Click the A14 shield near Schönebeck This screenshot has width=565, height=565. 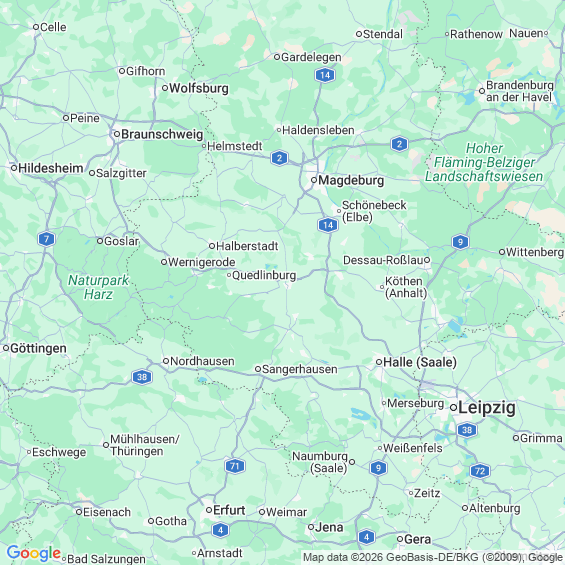[x=328, y=225]
